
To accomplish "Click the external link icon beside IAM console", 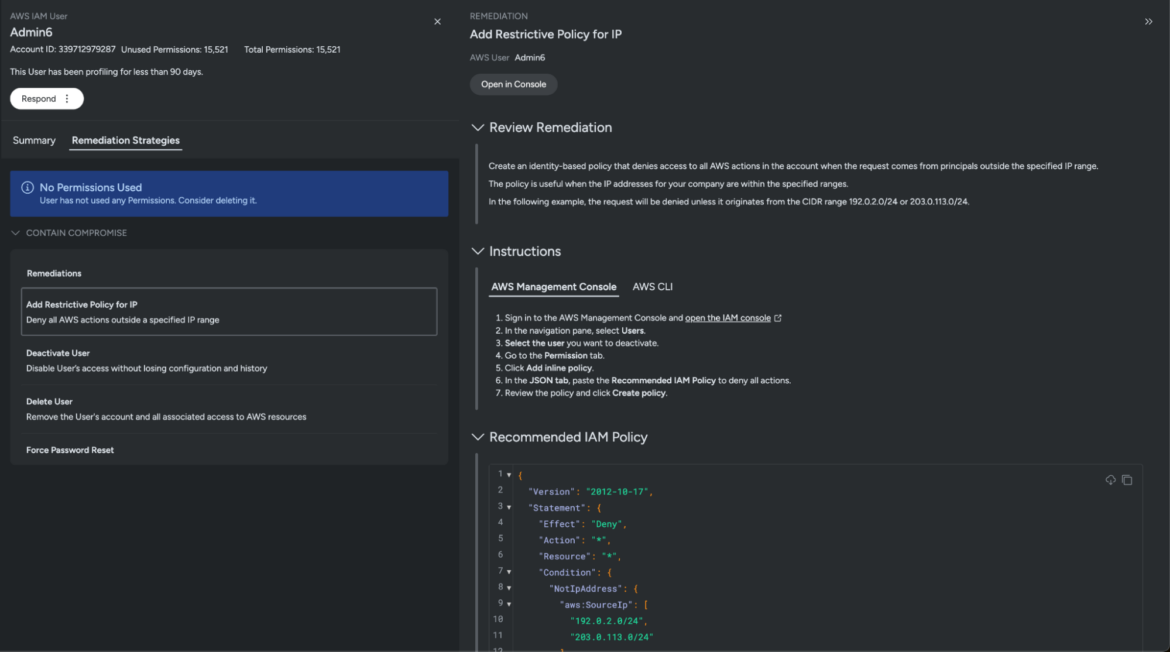I will [x=778, y=318].
